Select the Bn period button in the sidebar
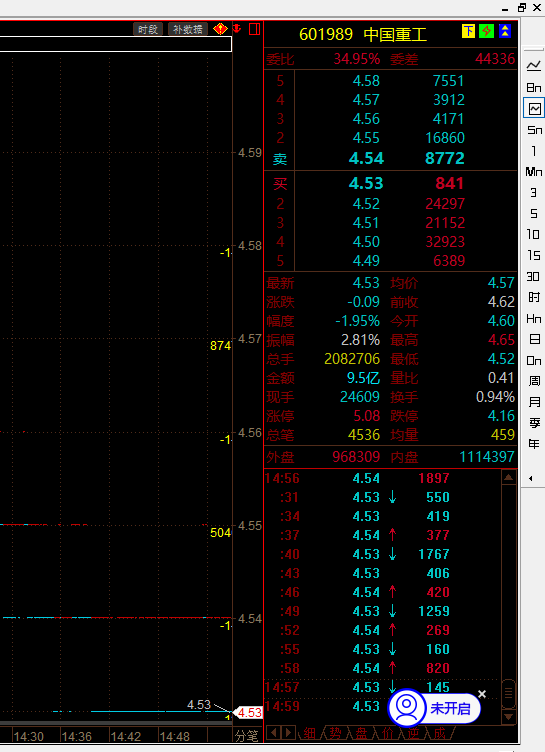Image resolution: width=545 pixels, height=752 pixels. (x=534, y=87)
